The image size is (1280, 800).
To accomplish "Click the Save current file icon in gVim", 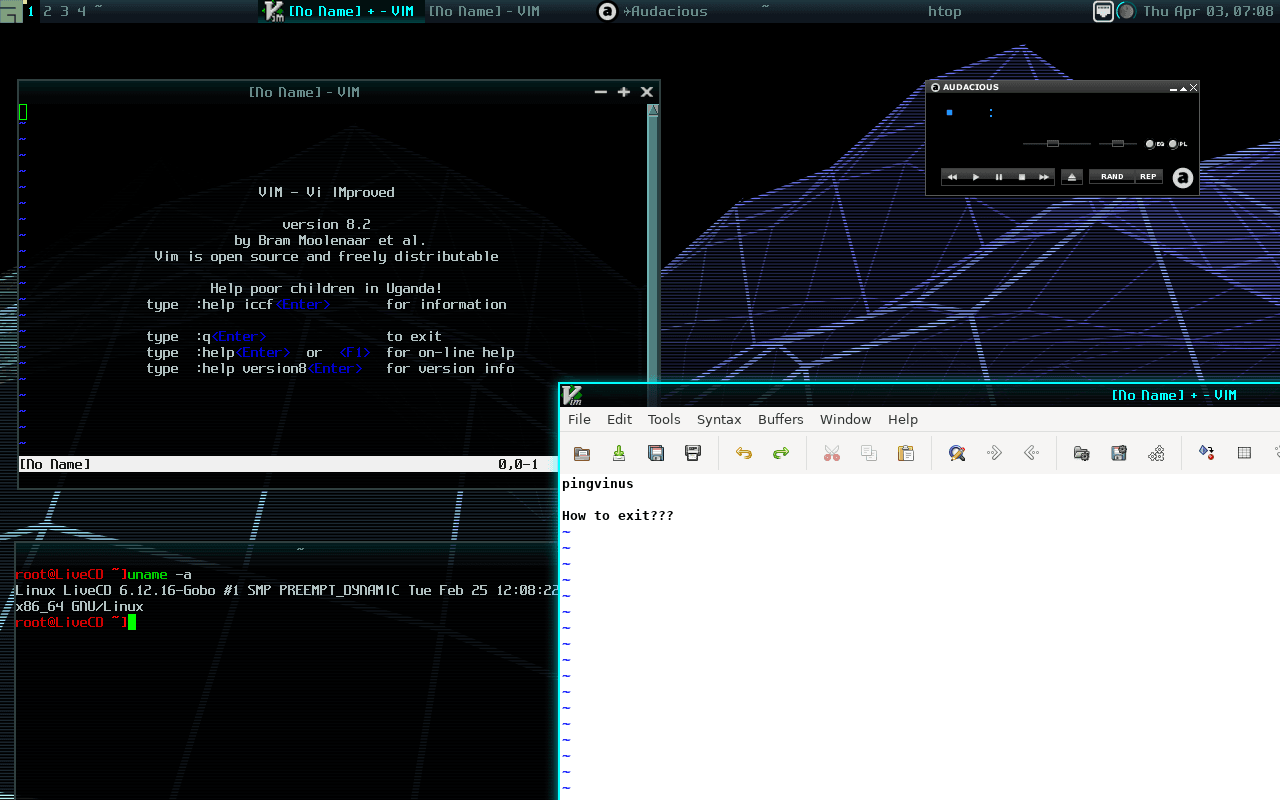I will point(619,453).
